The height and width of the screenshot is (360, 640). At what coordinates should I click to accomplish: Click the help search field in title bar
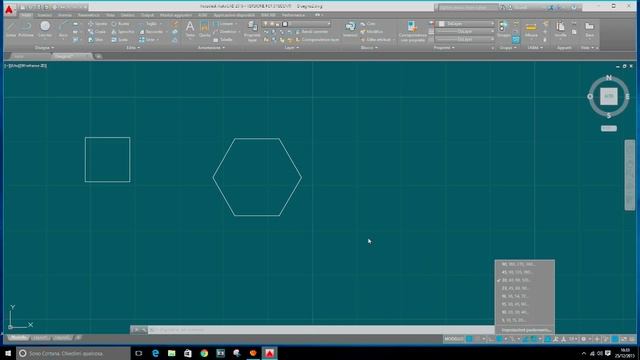click(468, 7)
